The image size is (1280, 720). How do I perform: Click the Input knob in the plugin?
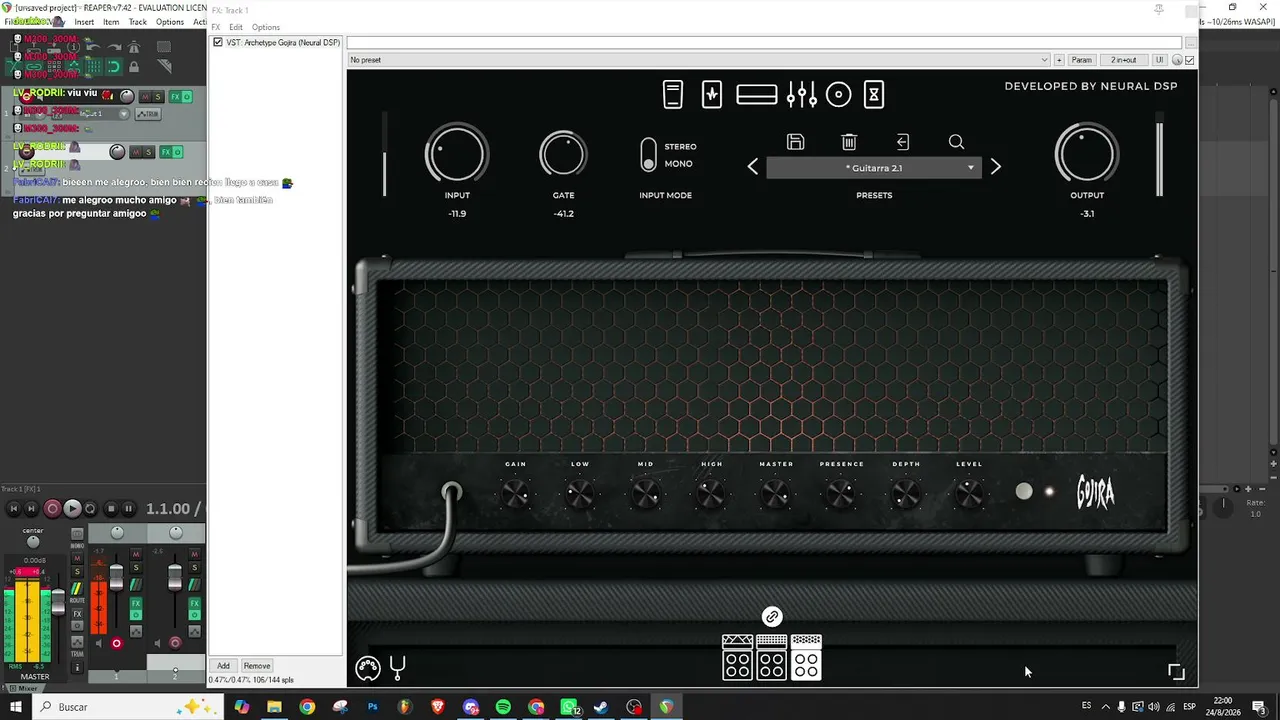pos(457,155)
